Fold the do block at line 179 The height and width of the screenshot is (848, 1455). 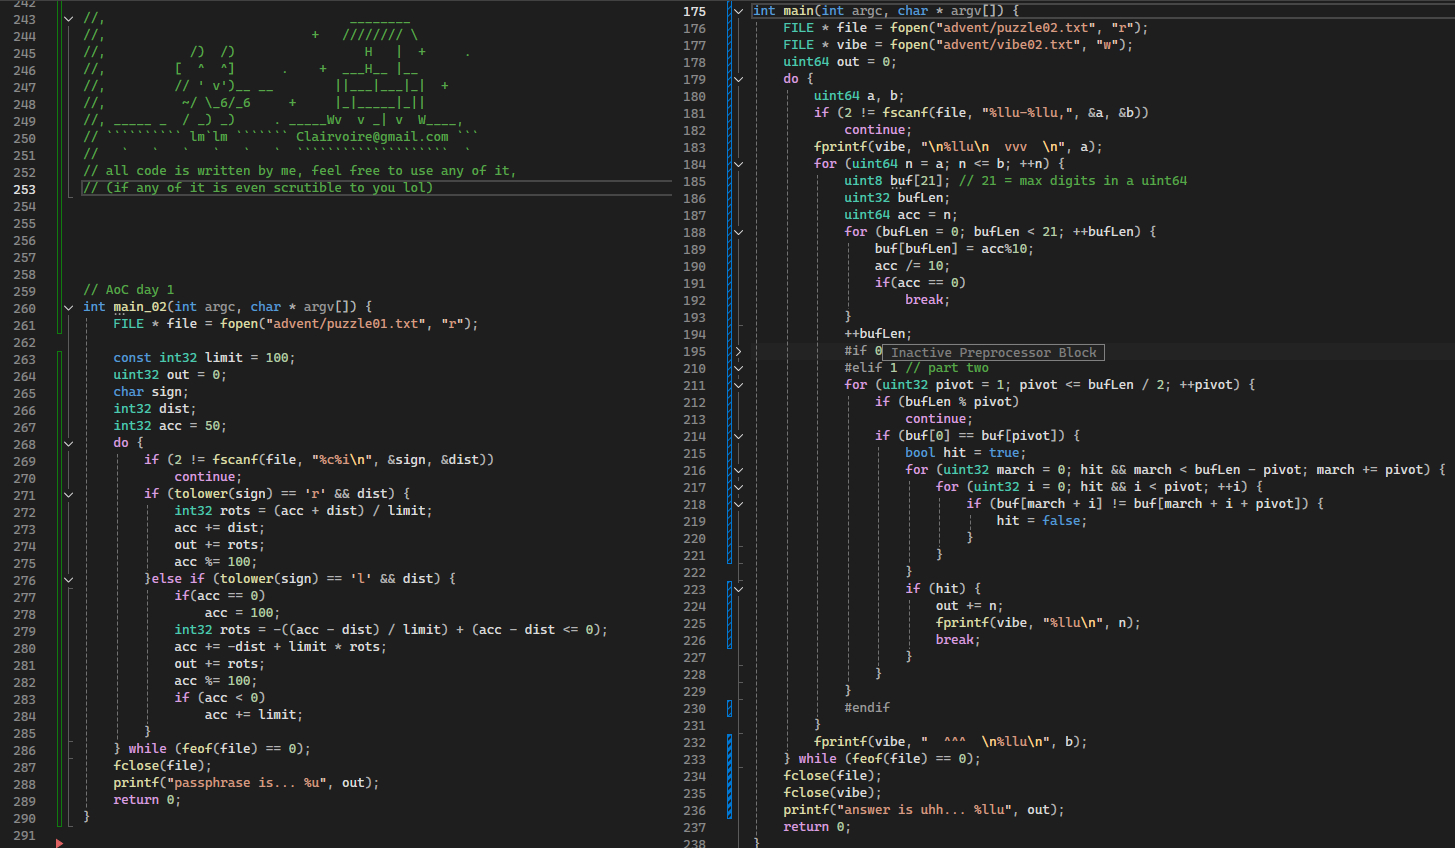tap(738, 79)
